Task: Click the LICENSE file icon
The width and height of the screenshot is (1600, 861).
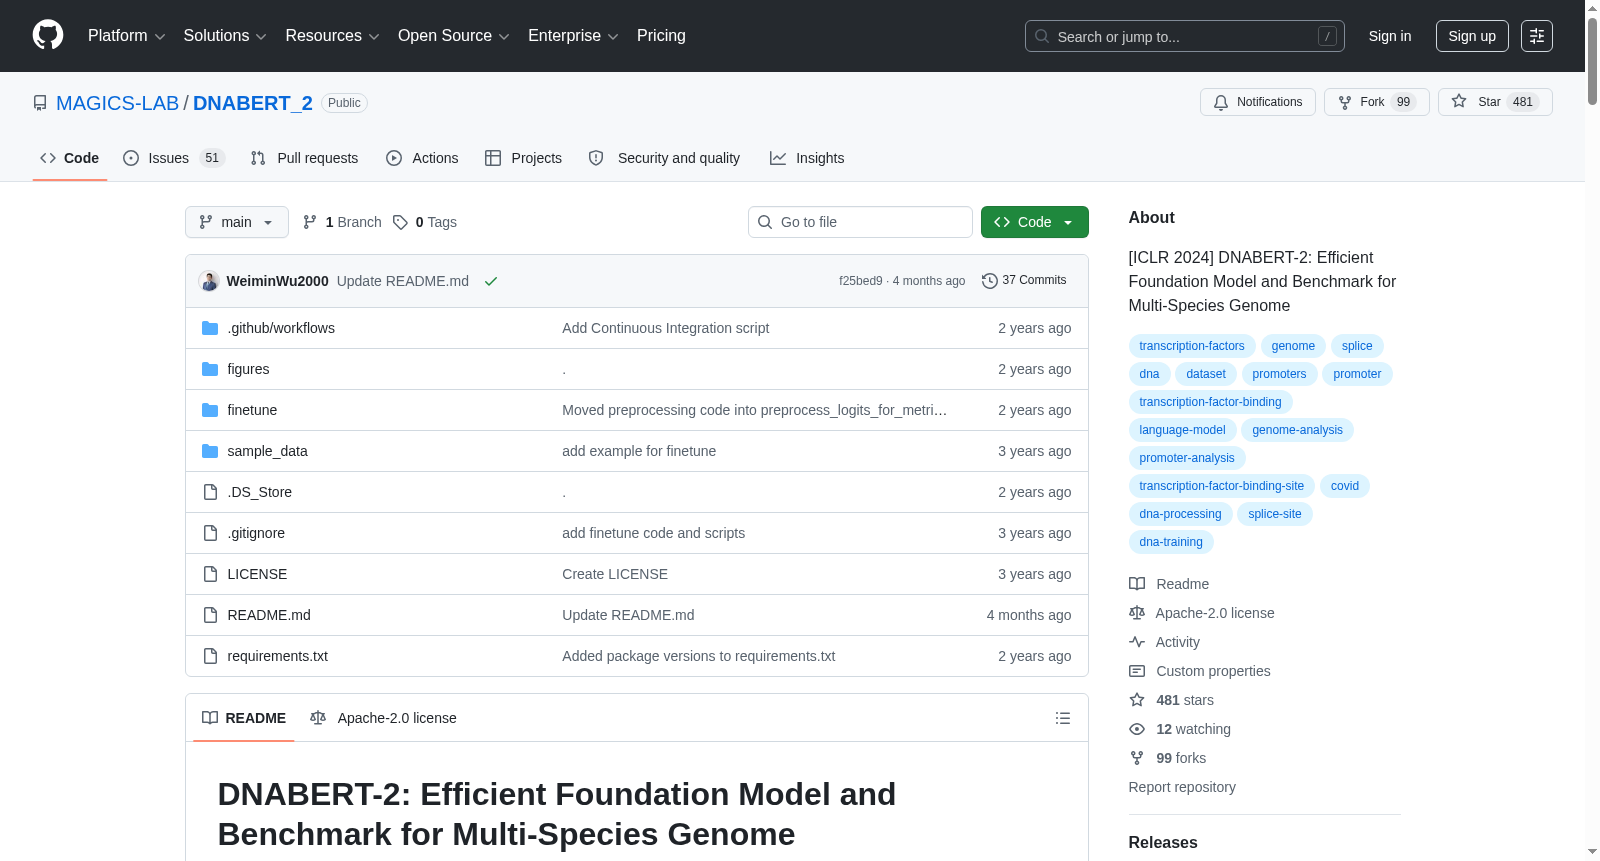Action: [x=210, y=574]
